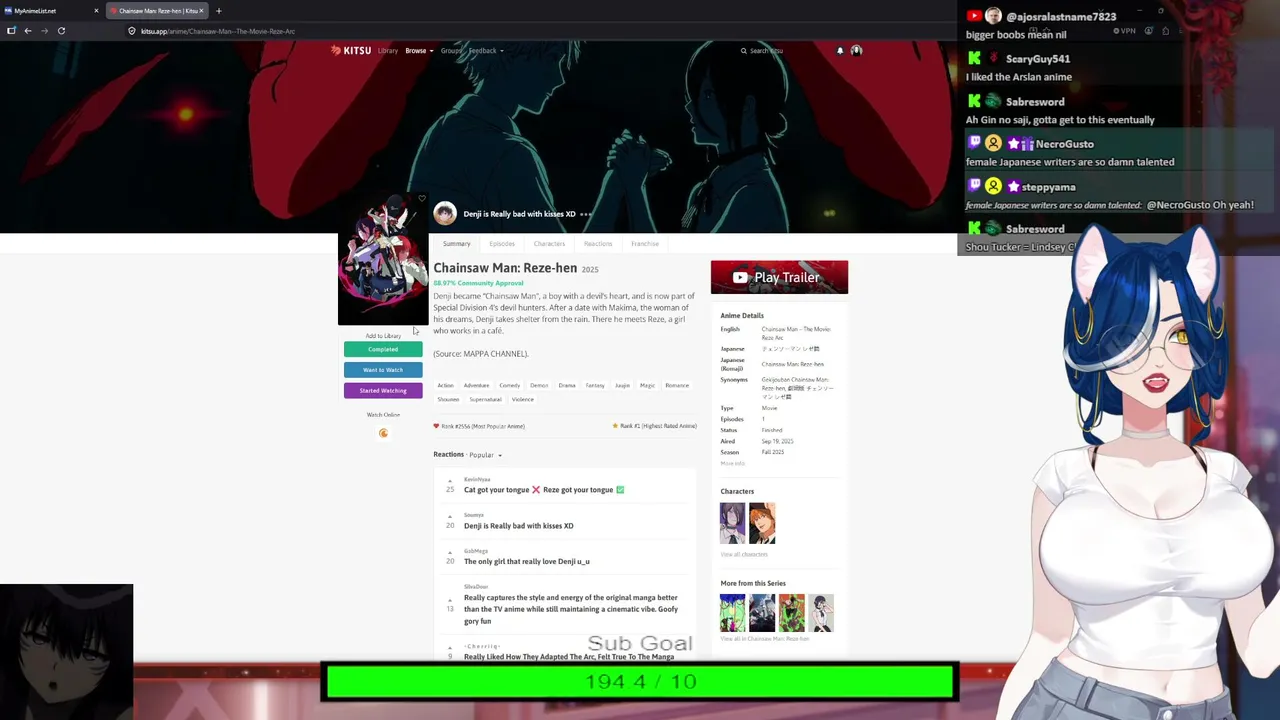Open the Groups navigation link
This screenshot has height=720, width=1280.
(451, 50)
